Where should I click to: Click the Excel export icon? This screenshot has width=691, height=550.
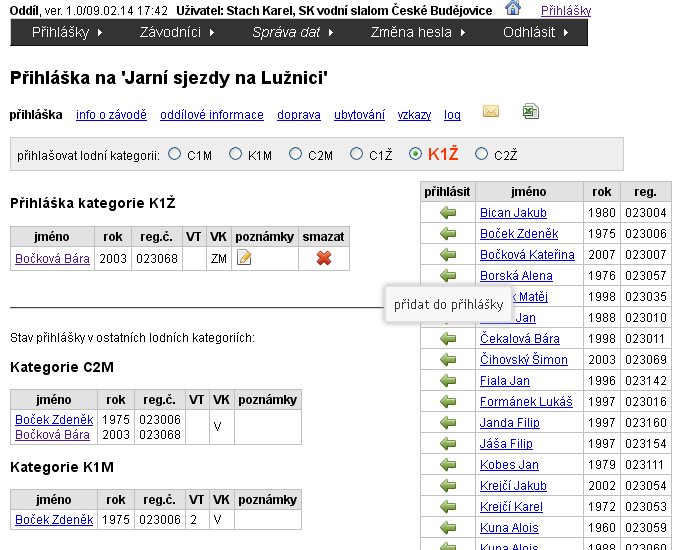[x=531, y=111]
